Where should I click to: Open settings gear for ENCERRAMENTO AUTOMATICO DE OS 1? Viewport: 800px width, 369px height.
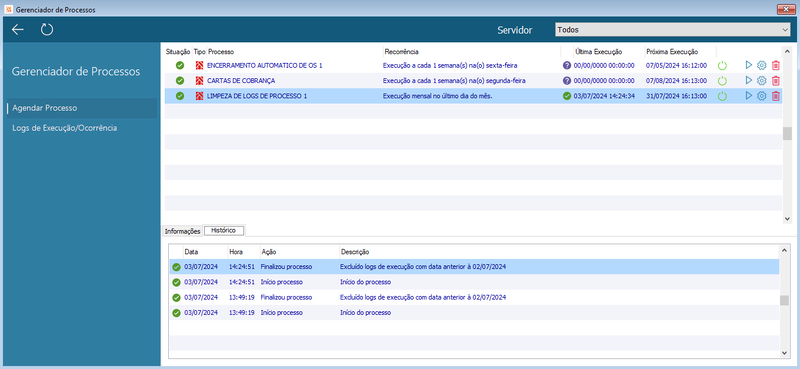(x=762, y=65)
